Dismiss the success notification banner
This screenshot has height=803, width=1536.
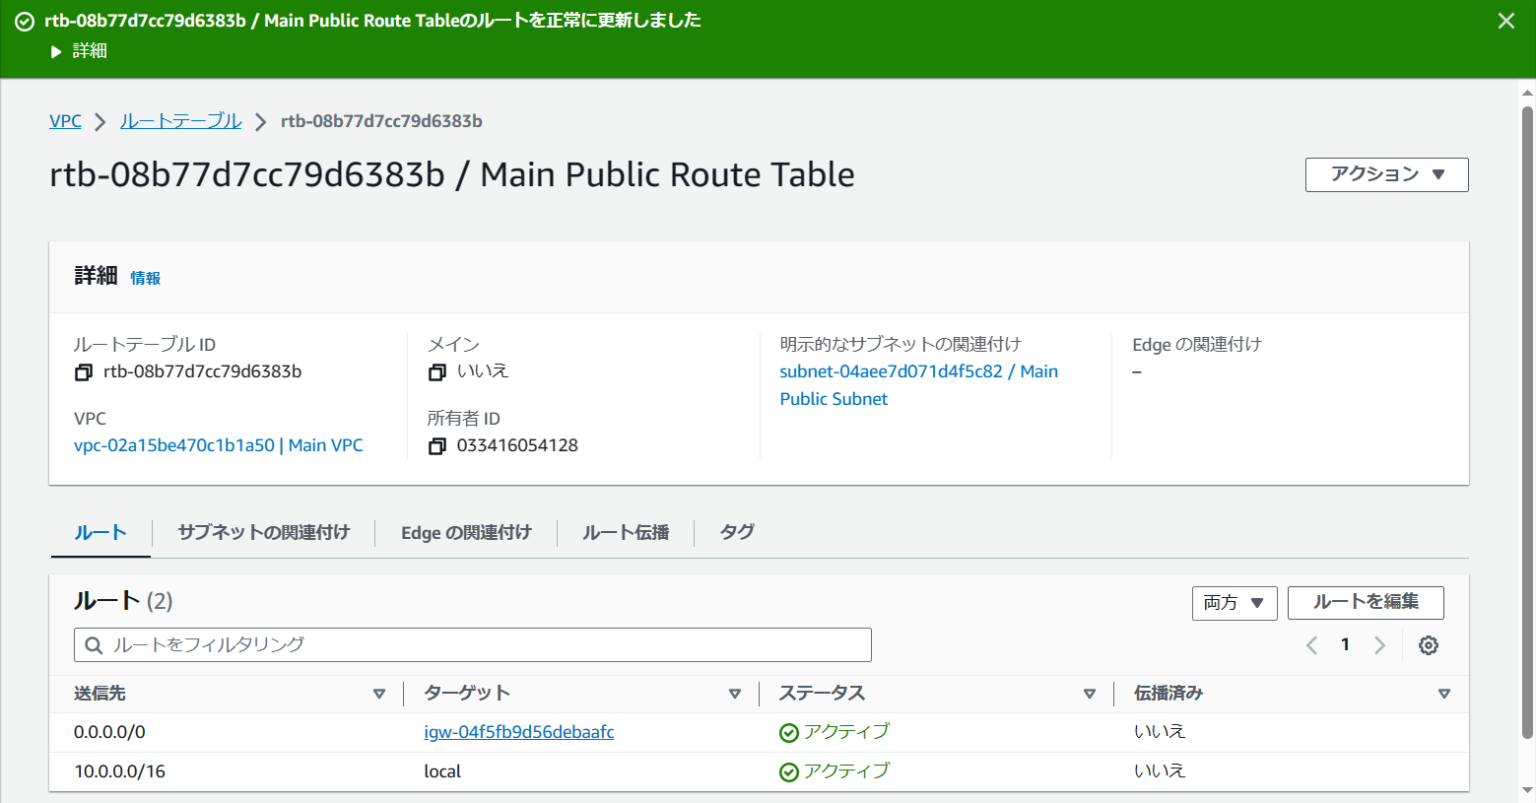(1506, 19)
